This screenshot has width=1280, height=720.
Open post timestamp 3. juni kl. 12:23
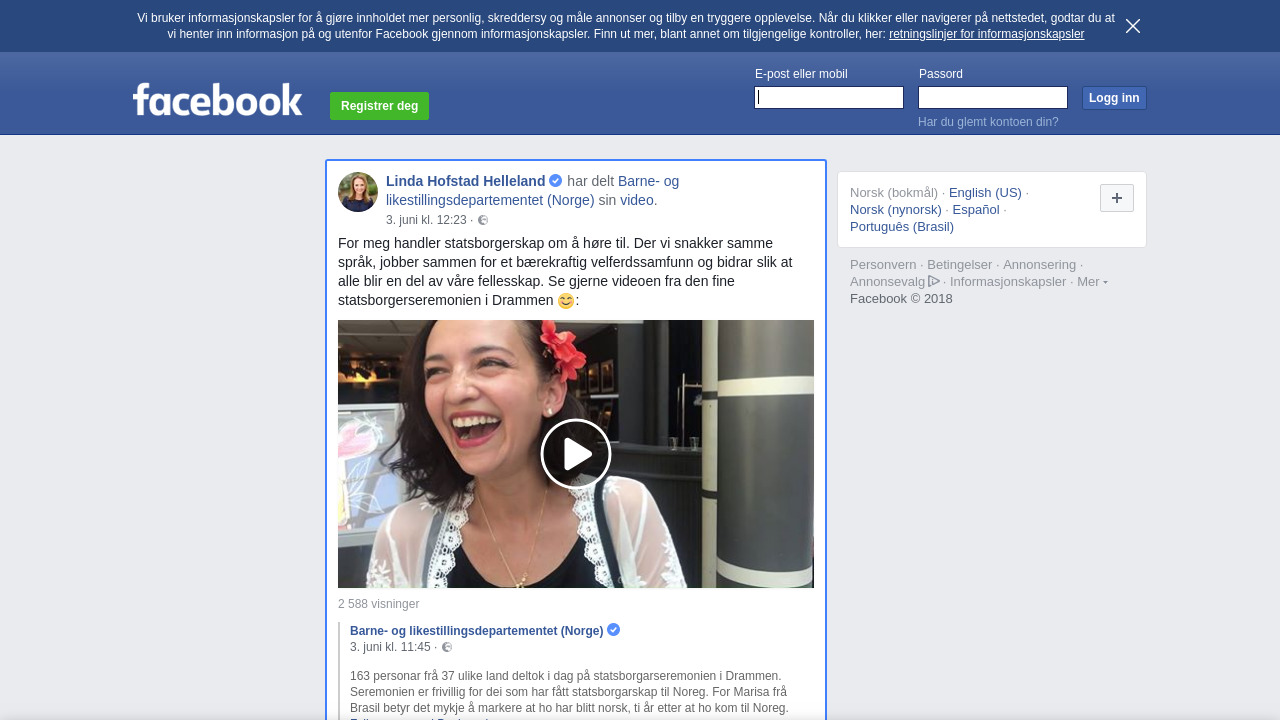click(x=426, y=220)
